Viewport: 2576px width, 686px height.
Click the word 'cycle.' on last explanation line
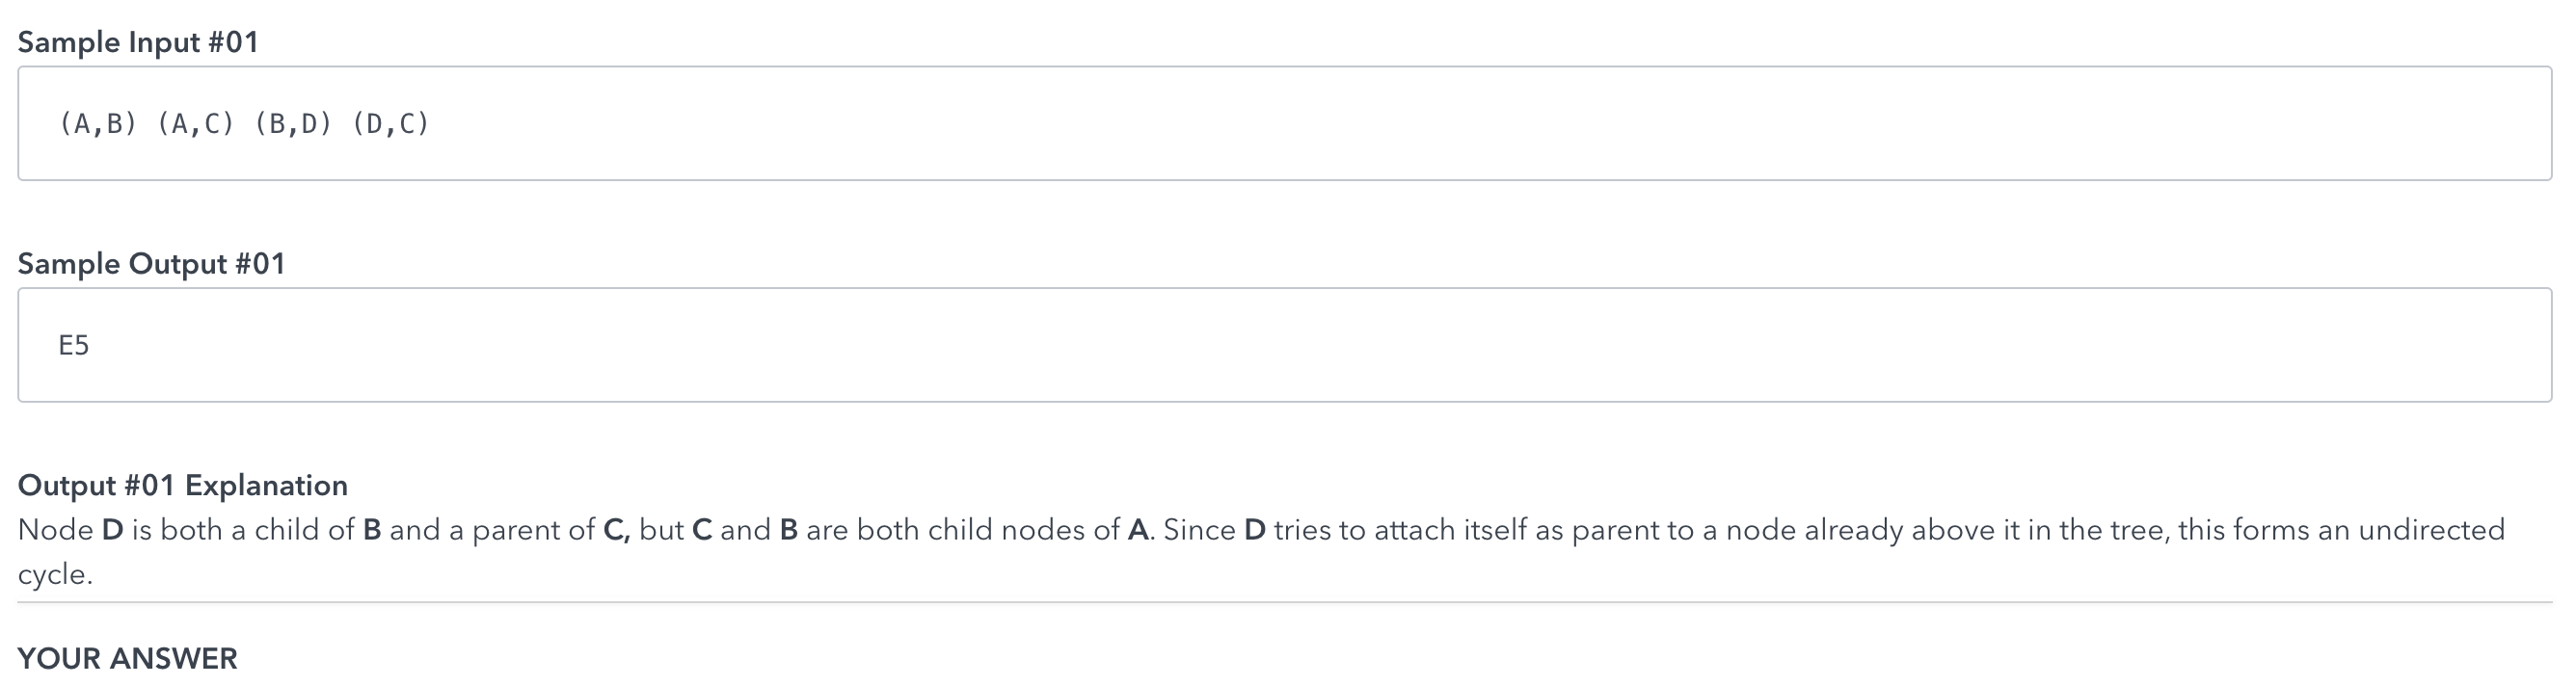coord(55,575)
